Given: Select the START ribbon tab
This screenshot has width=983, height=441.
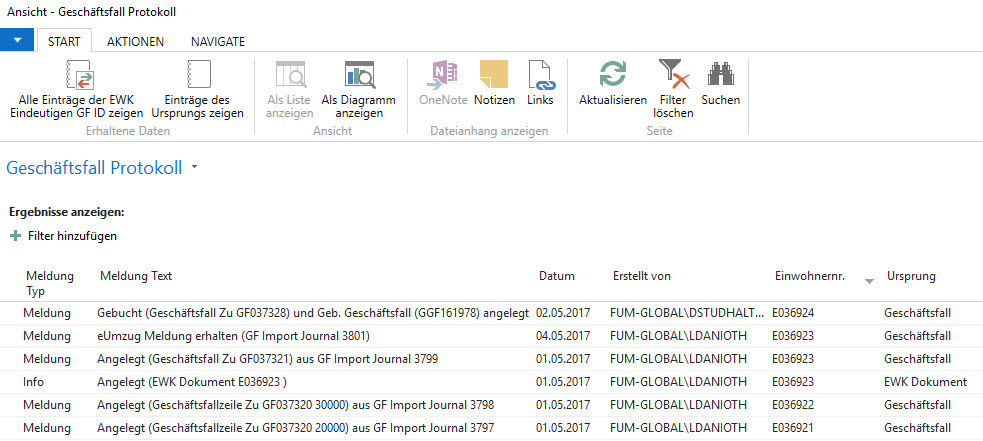Looking at the screenshot, I should (x=64, y=41).
